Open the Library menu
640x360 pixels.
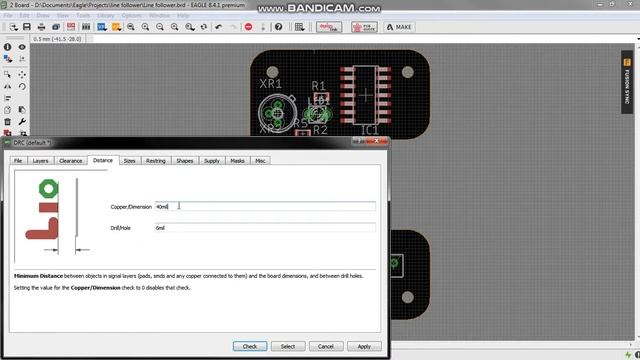coord(105,16)
